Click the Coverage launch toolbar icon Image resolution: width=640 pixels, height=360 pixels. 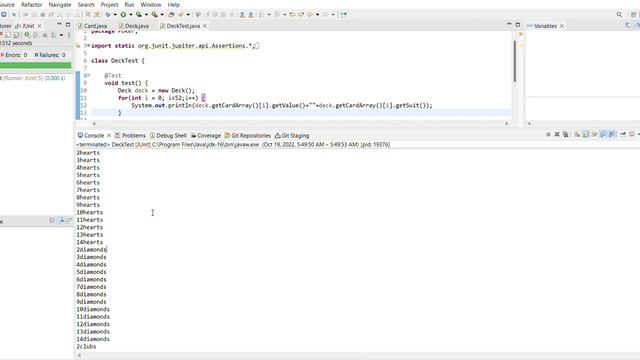click(x=139, y=14)
